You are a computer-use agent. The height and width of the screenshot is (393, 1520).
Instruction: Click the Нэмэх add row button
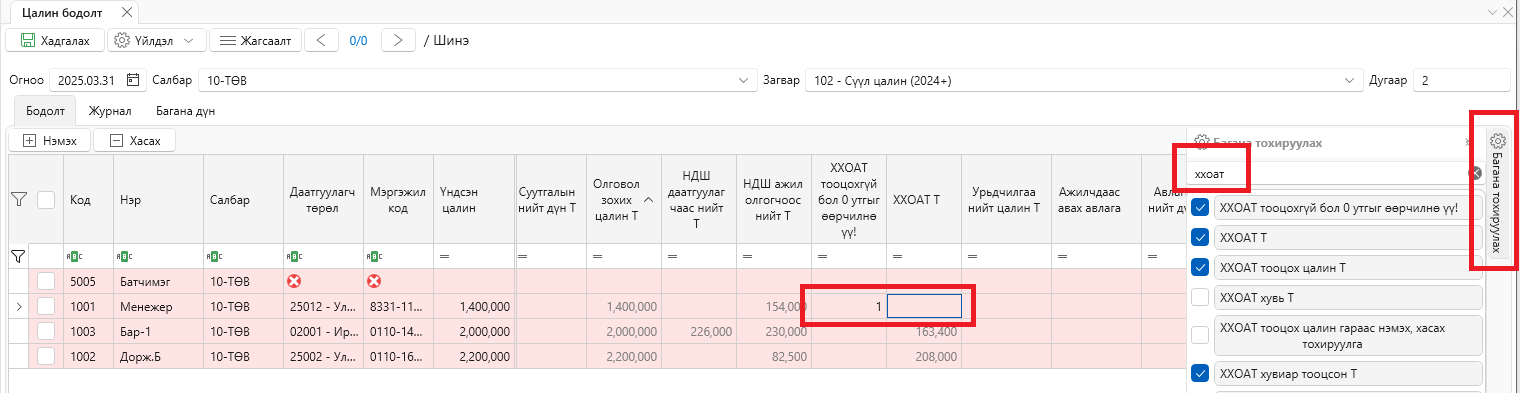coord(49,141)
